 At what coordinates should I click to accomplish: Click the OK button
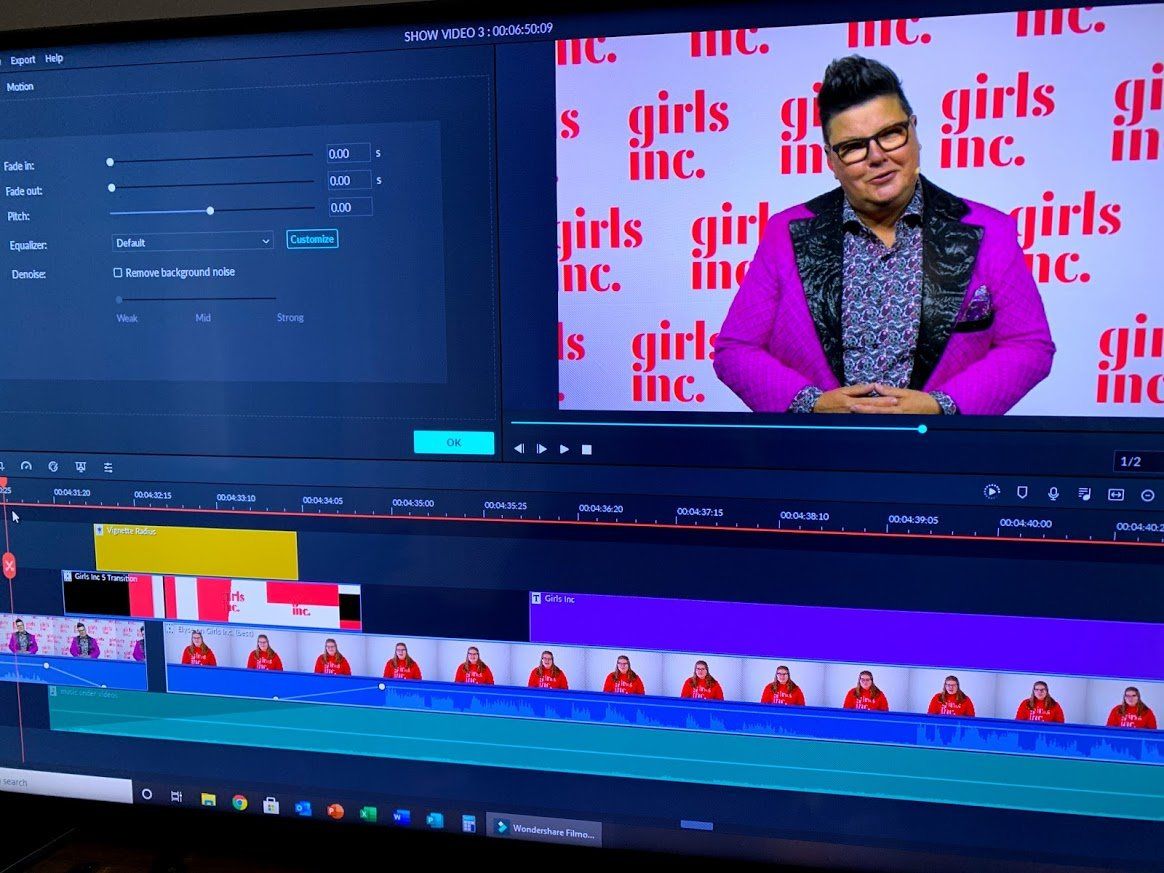[x=454, y=442]
